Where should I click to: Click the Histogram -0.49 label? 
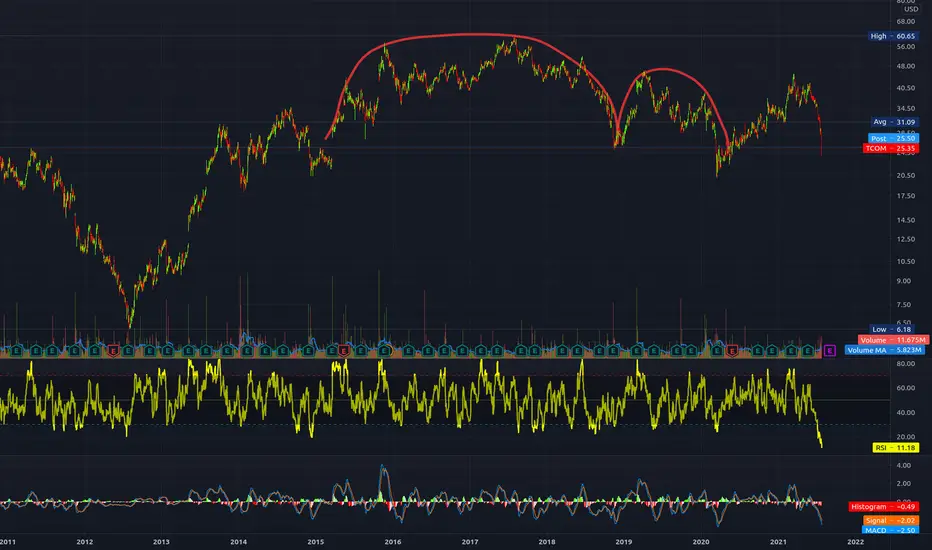click(x=883, y=507)
